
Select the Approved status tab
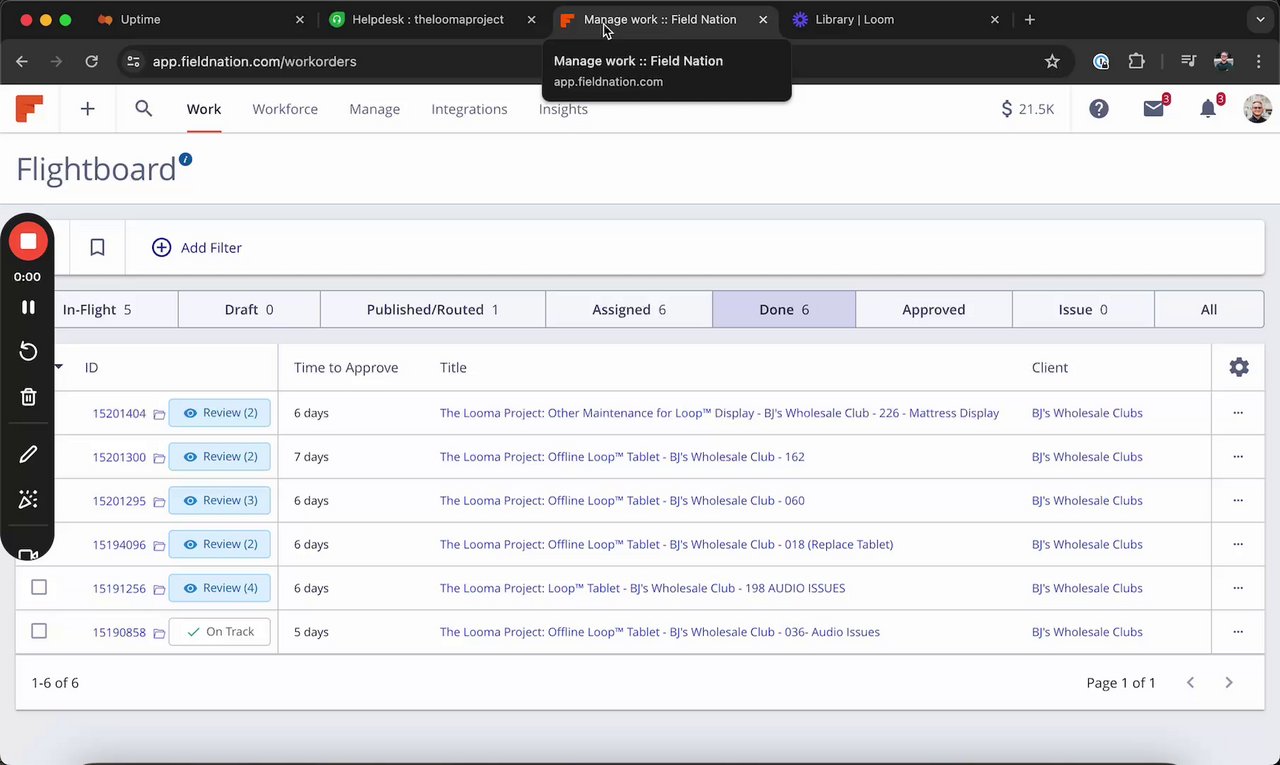pyautogui.click(x=934, y=310)
